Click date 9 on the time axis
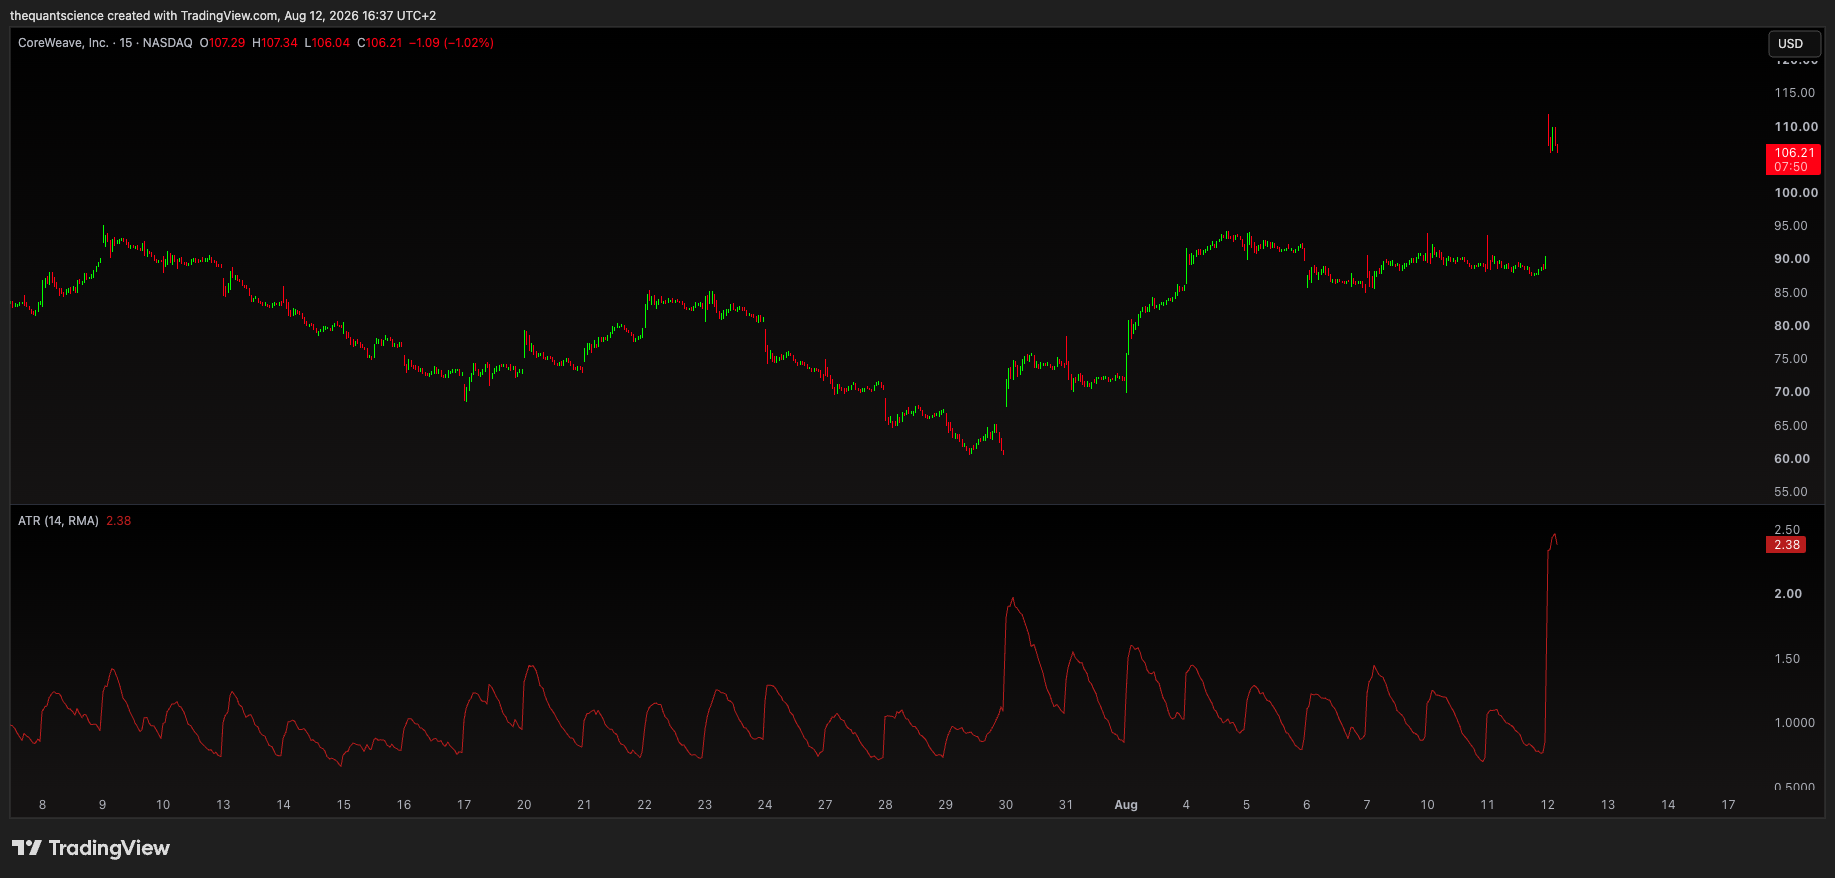1835x878 pixels. [102, 805]
